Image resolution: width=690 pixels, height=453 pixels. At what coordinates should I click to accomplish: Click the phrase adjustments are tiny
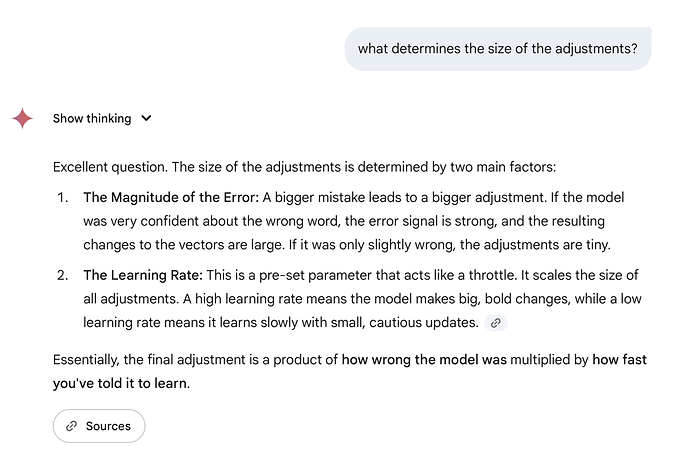pyautogui.click(x=547, y=244)
